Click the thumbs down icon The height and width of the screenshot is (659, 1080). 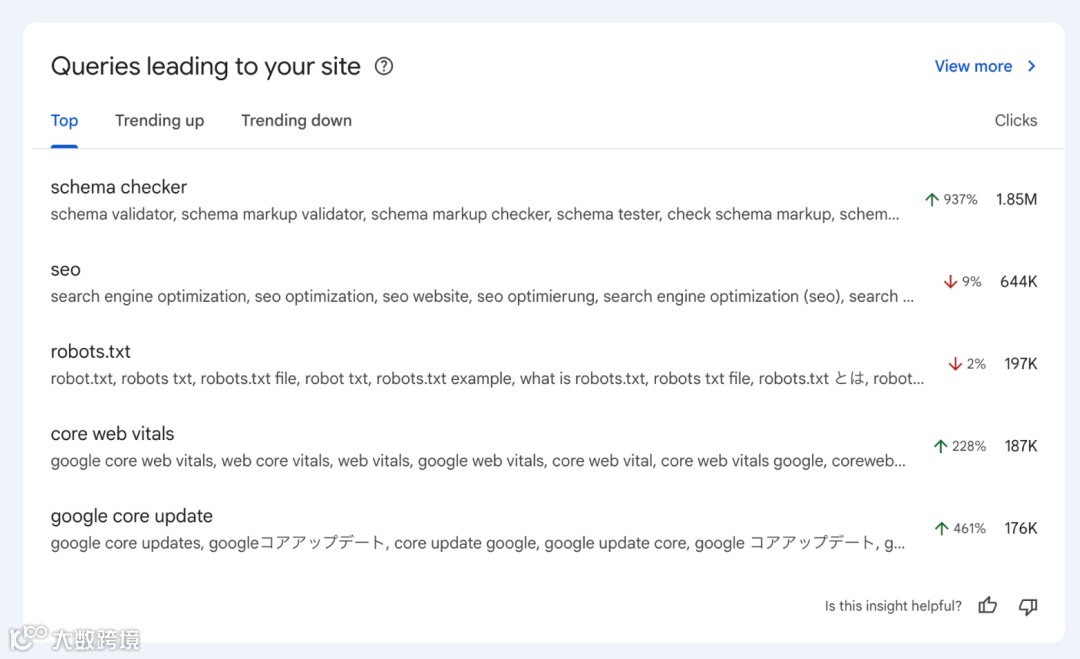(1028, 605)
